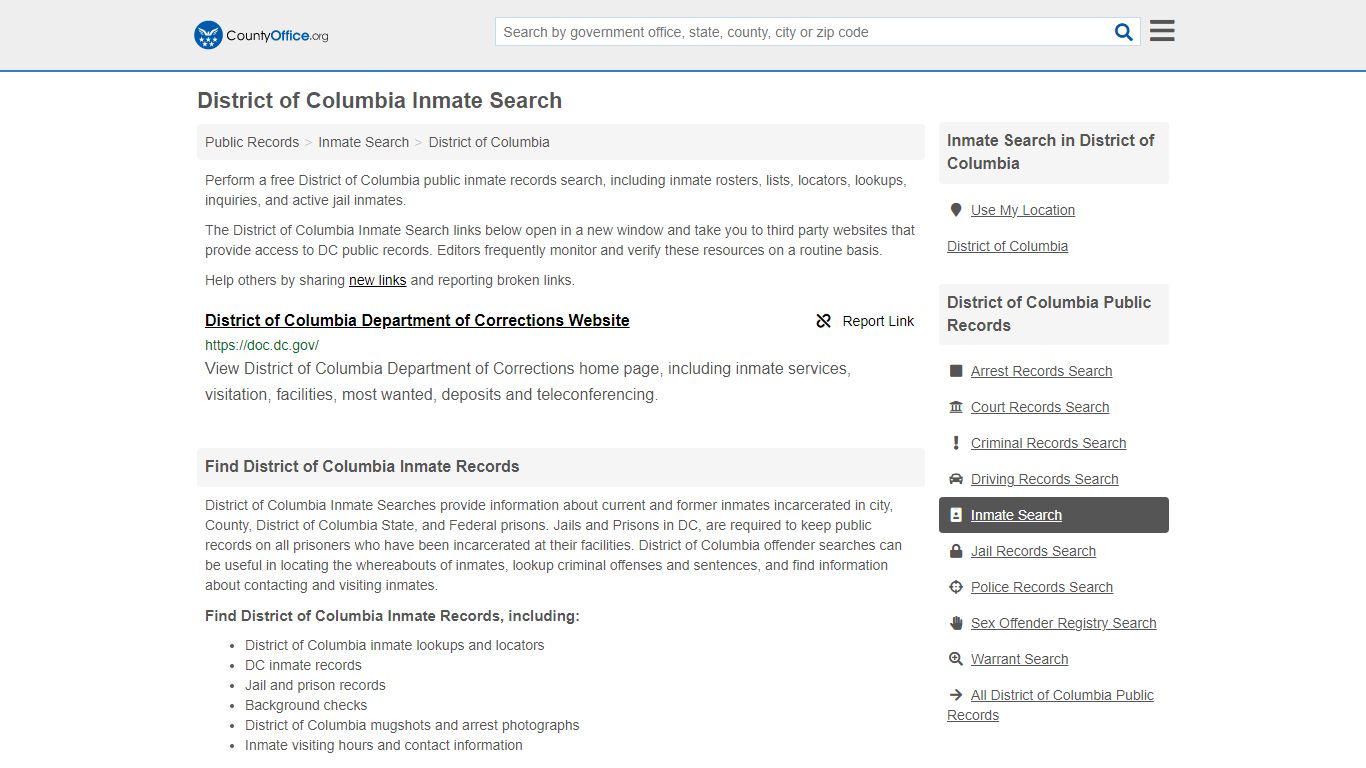Image resolution: width=1366 pixels, height=768 pixels.
Task: Click Use My Location link
Action: [1023, 210]
